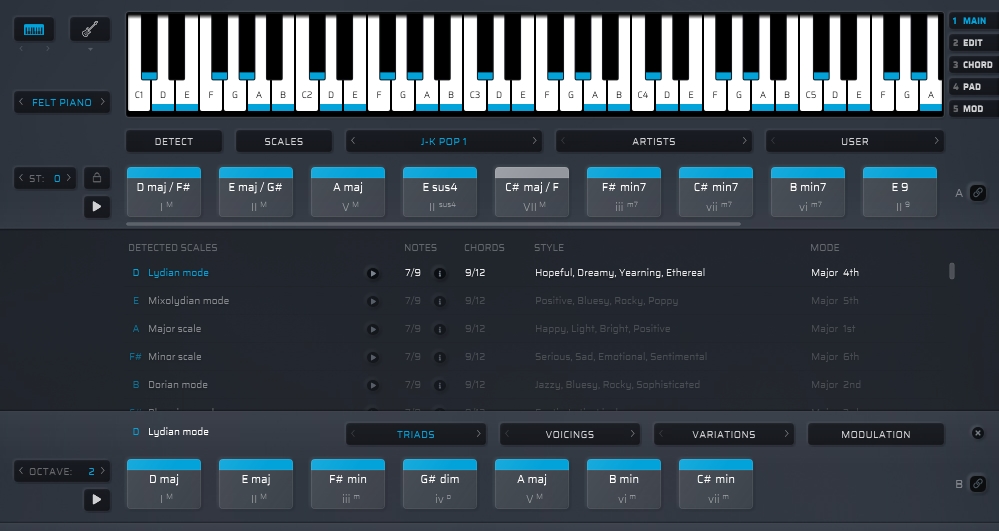
Task: Preview the Lydian mode scale with play
Action: tap(373, 273)
